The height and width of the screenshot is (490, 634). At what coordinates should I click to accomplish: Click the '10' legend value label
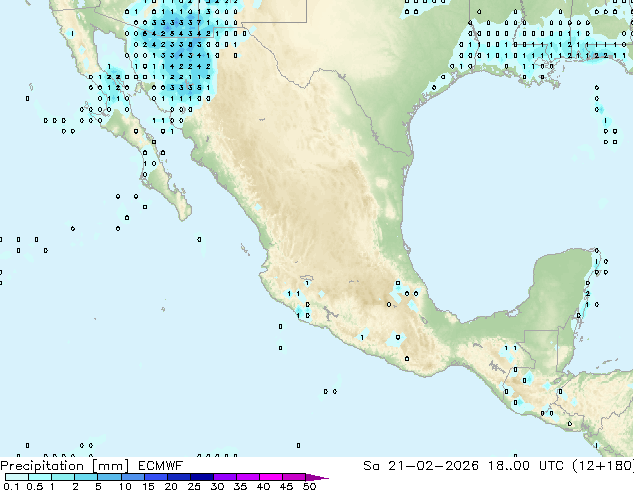click(x=125, y=486)
